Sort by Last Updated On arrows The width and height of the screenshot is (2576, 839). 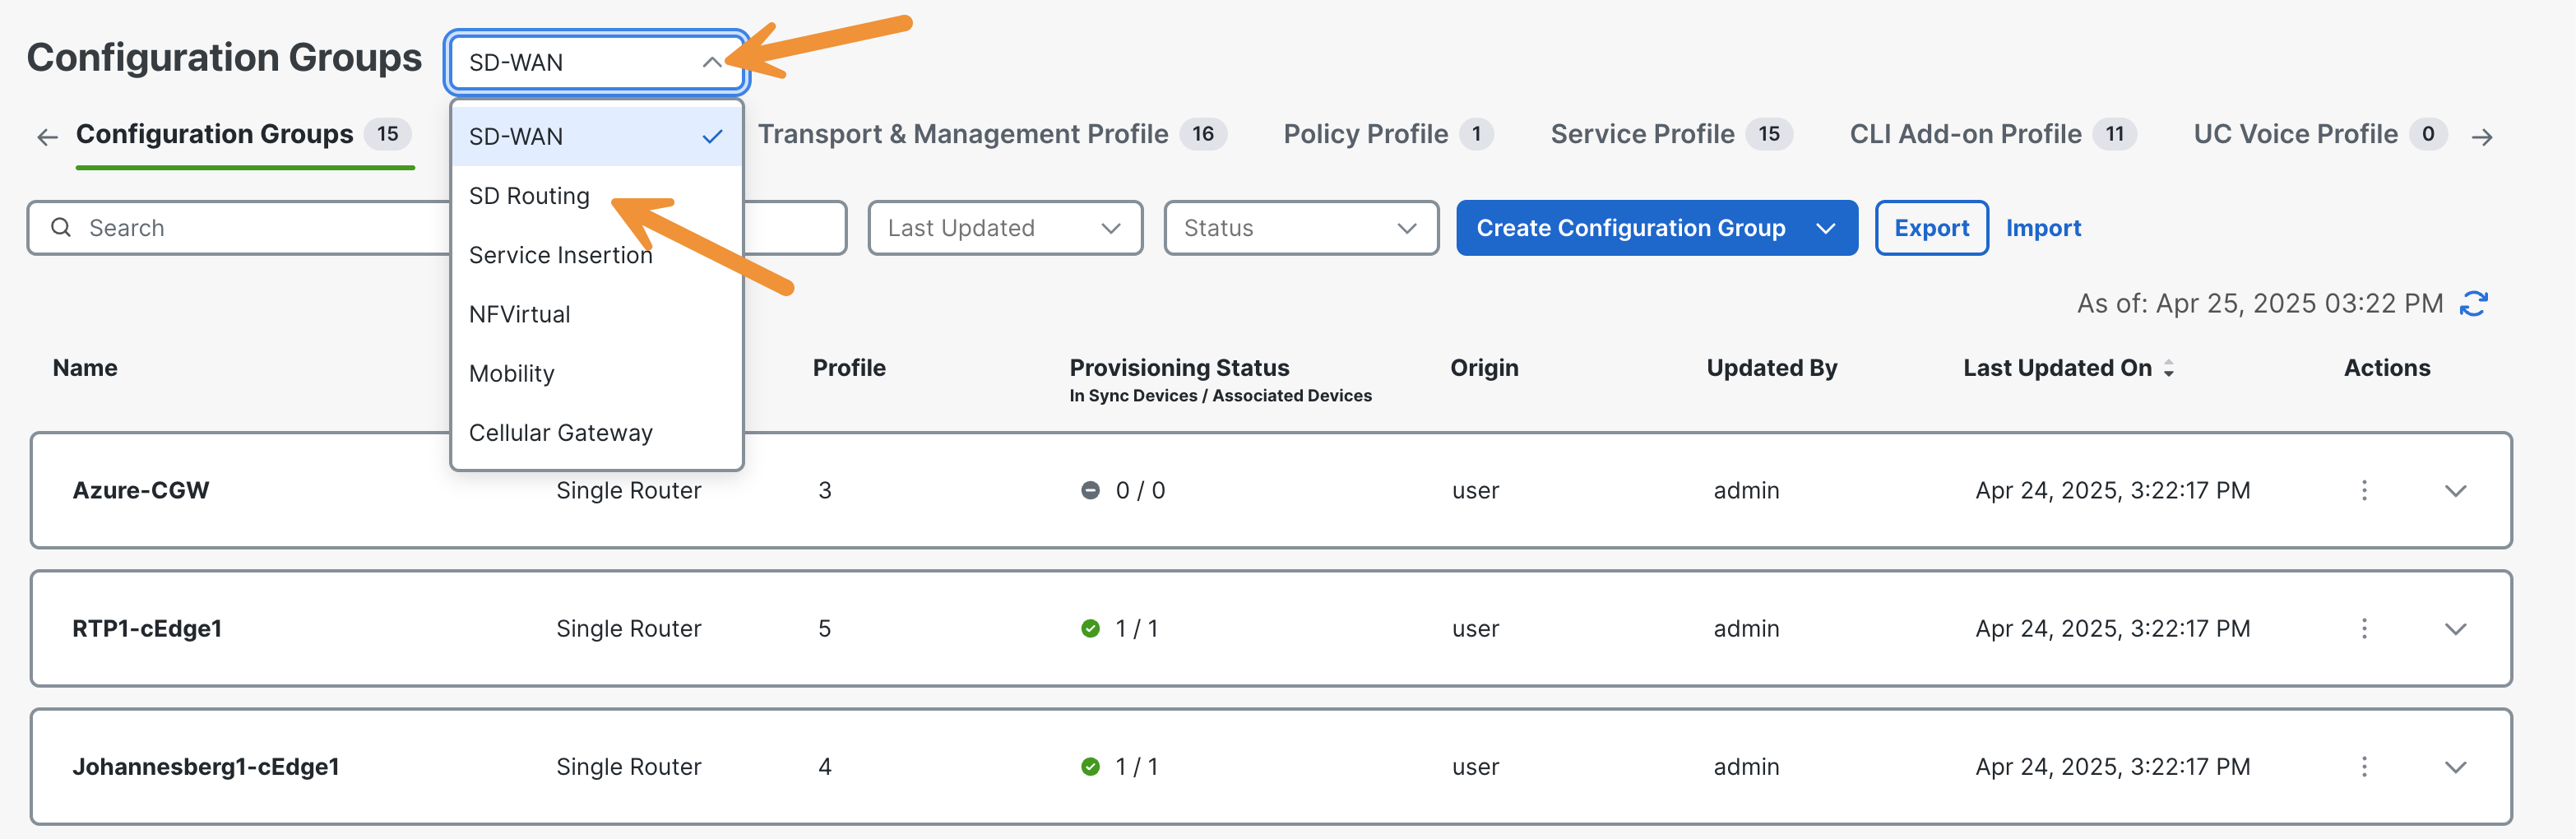(x=2168, y=368)
